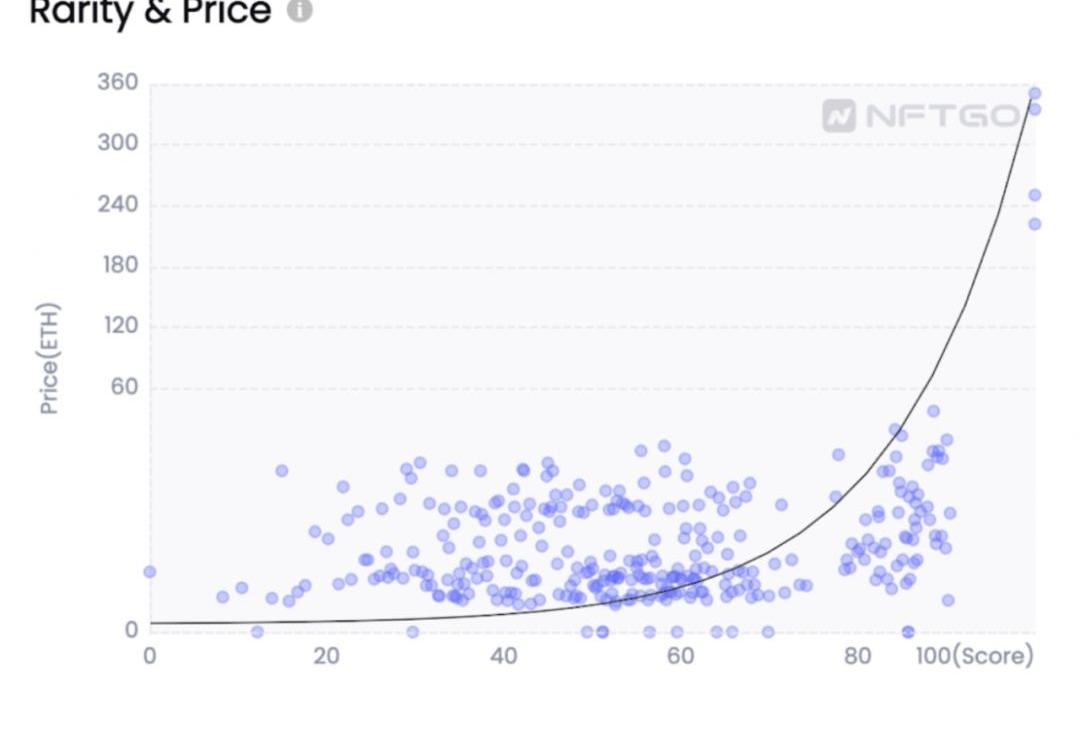This screenshot has width=1080, height=736.
Task: Select the leftmost data point at score 0
Action: 150,572
